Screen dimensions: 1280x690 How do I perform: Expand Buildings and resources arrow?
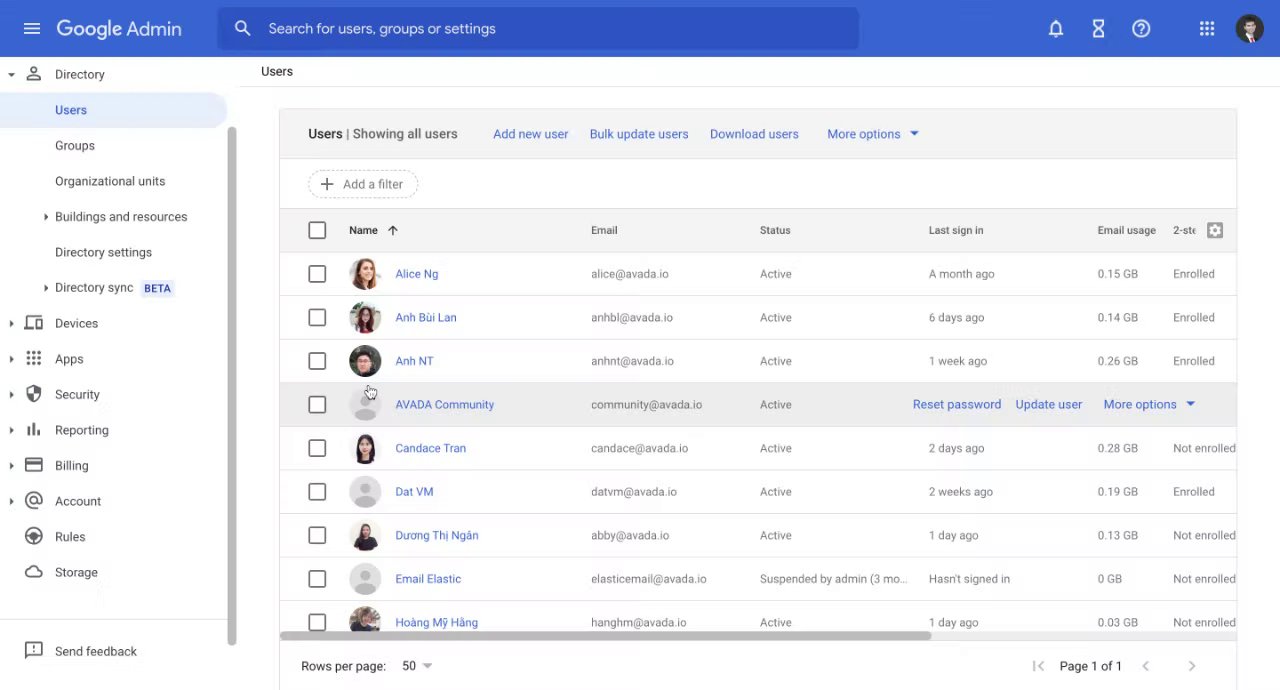coord(46,217)
